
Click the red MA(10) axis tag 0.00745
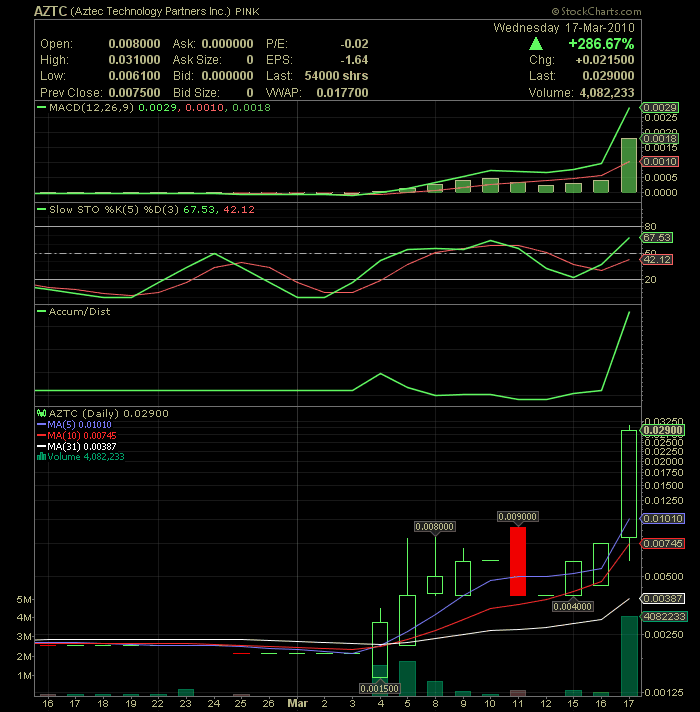click(x=663, y=544)
